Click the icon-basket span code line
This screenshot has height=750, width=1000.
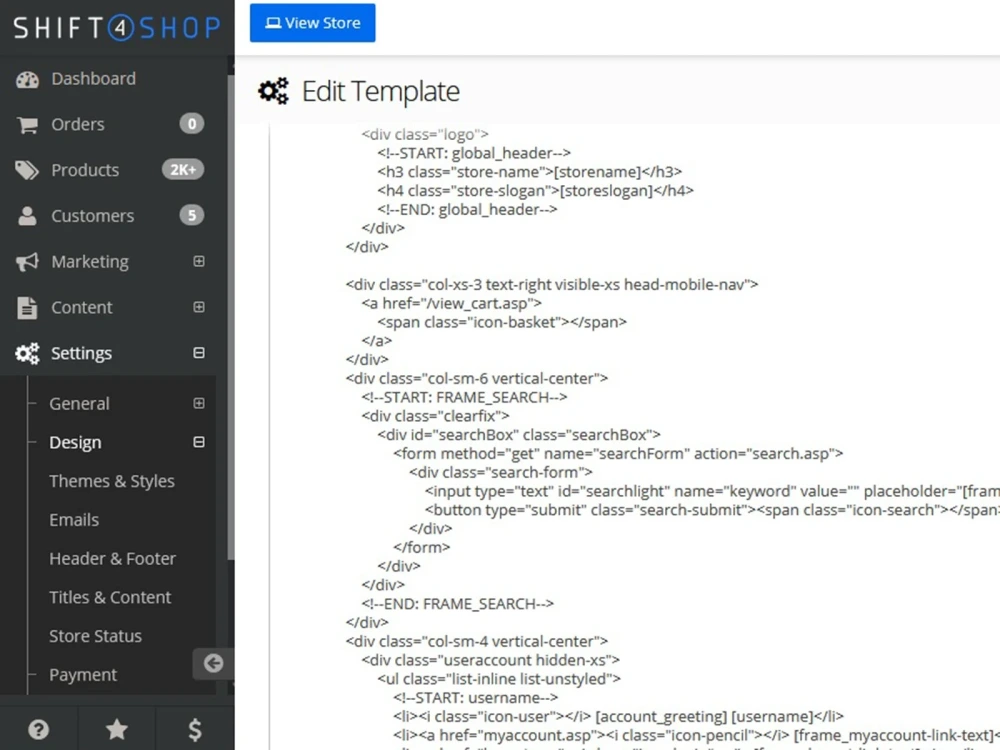tap(502, 322)
